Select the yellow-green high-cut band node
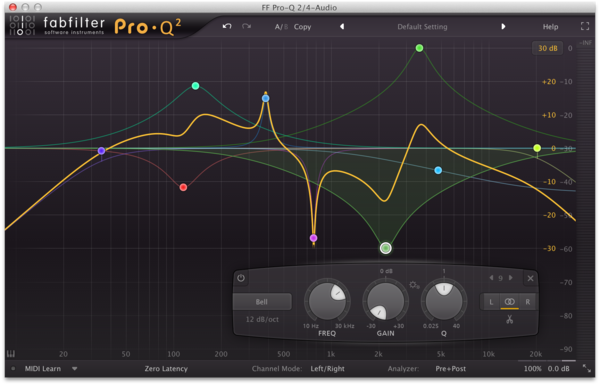This screenshot has width=600, height=385. coord(537,148)
